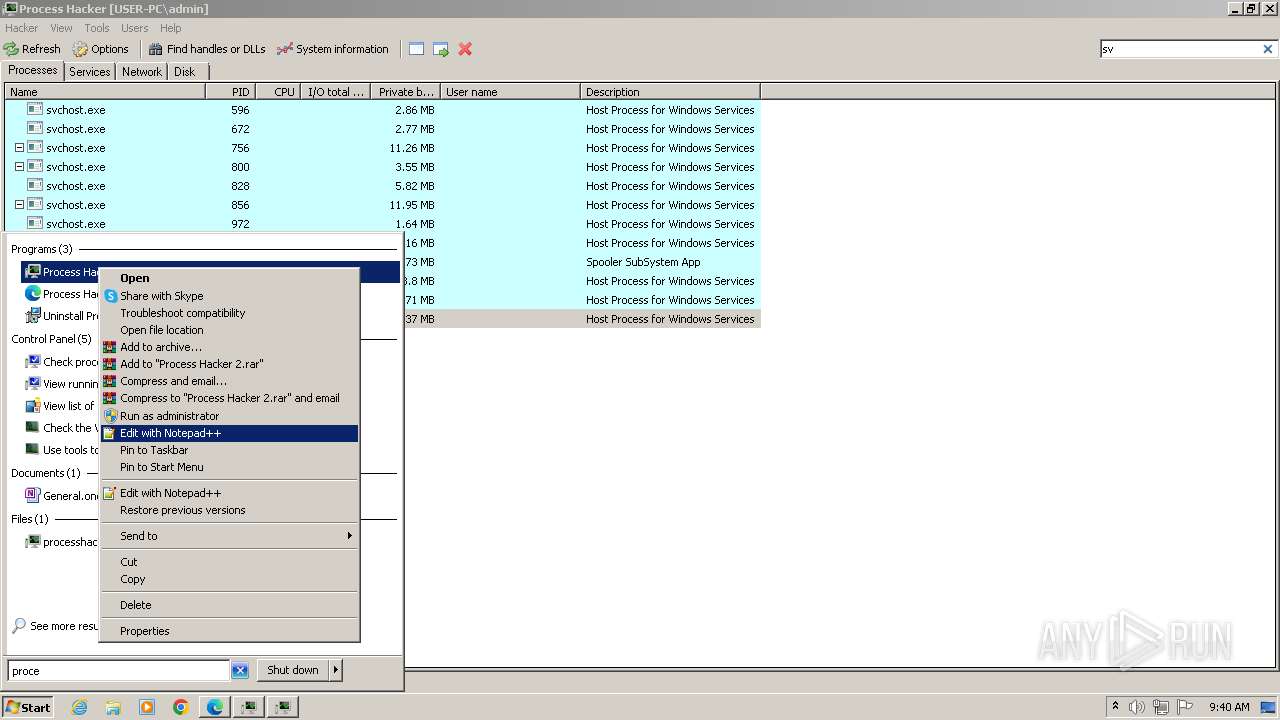
Task: Click the highlighted Edit with Notepad++ entry
Action: [x=229, y=433]
